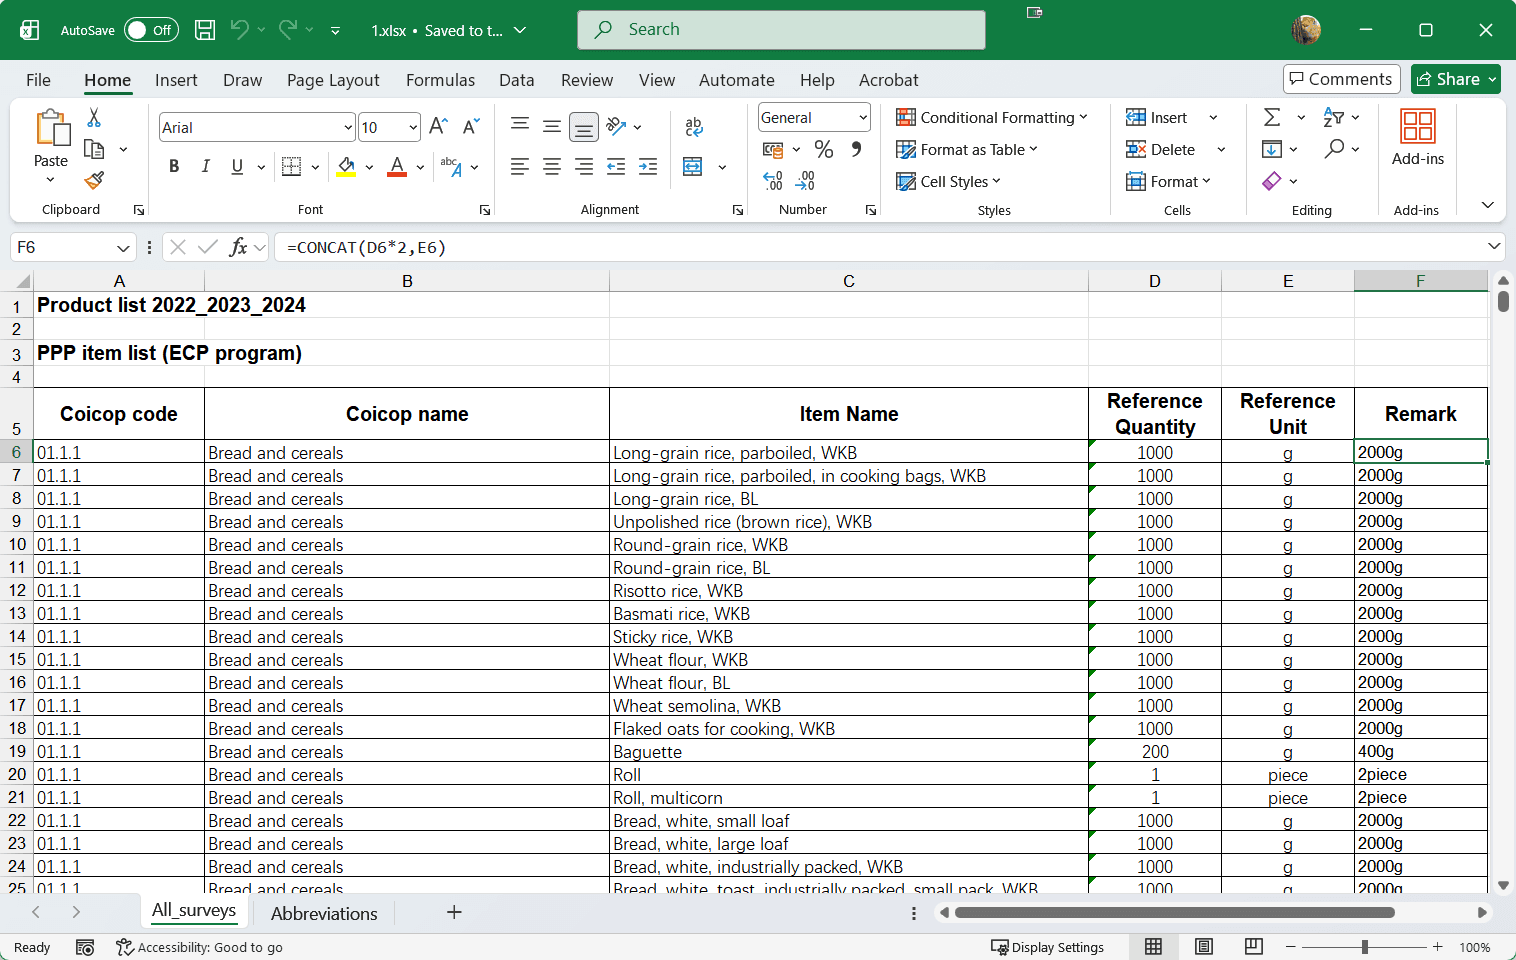Toggle the AutoSave switch

coord(151,30)
